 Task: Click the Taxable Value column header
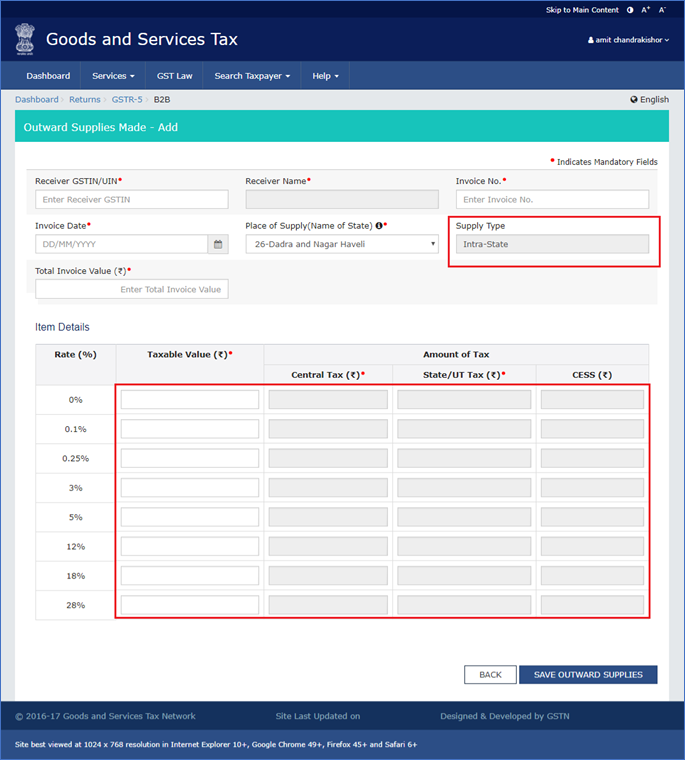pyautogui.click(x=190, y=354)
